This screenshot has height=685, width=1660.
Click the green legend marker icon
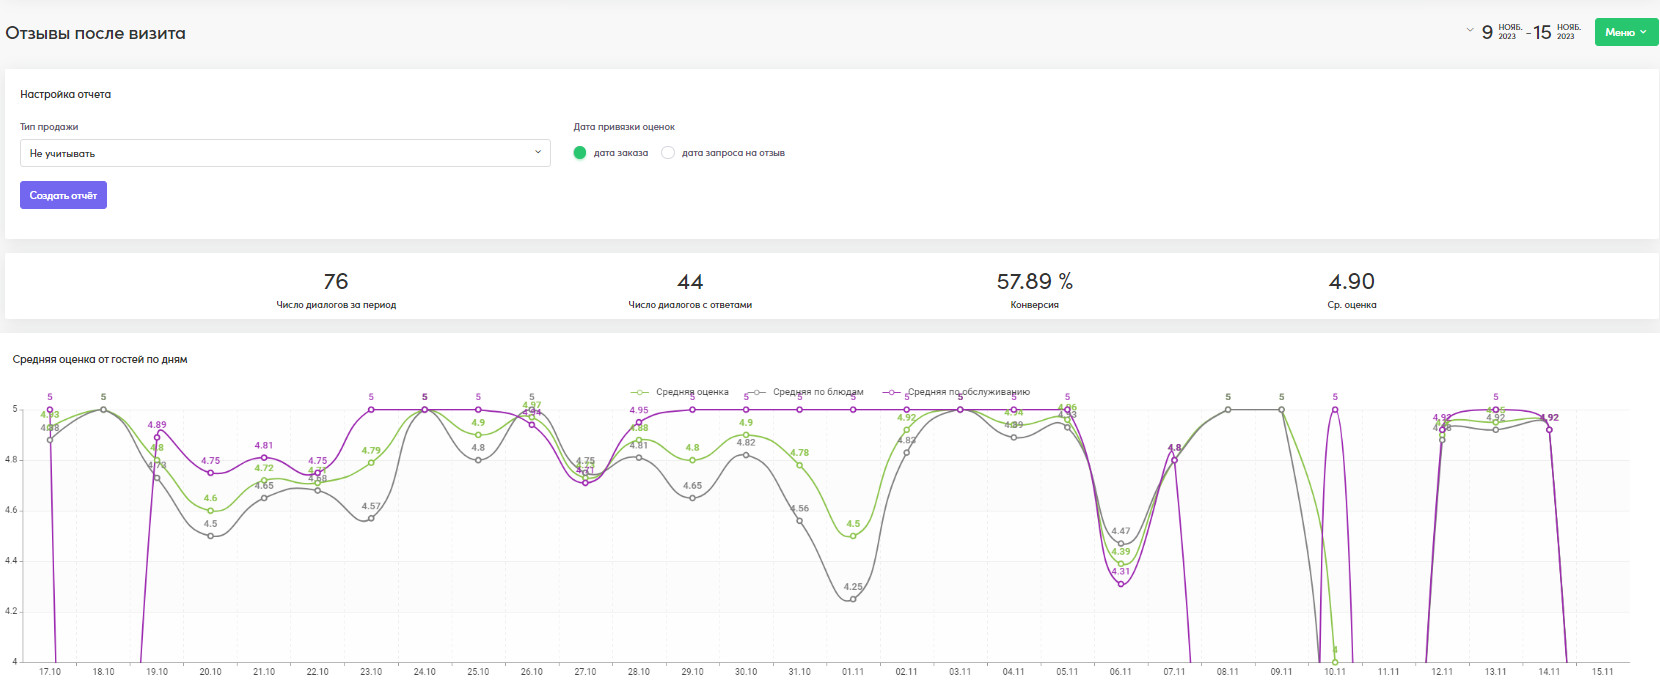click(x=639, y=392)
